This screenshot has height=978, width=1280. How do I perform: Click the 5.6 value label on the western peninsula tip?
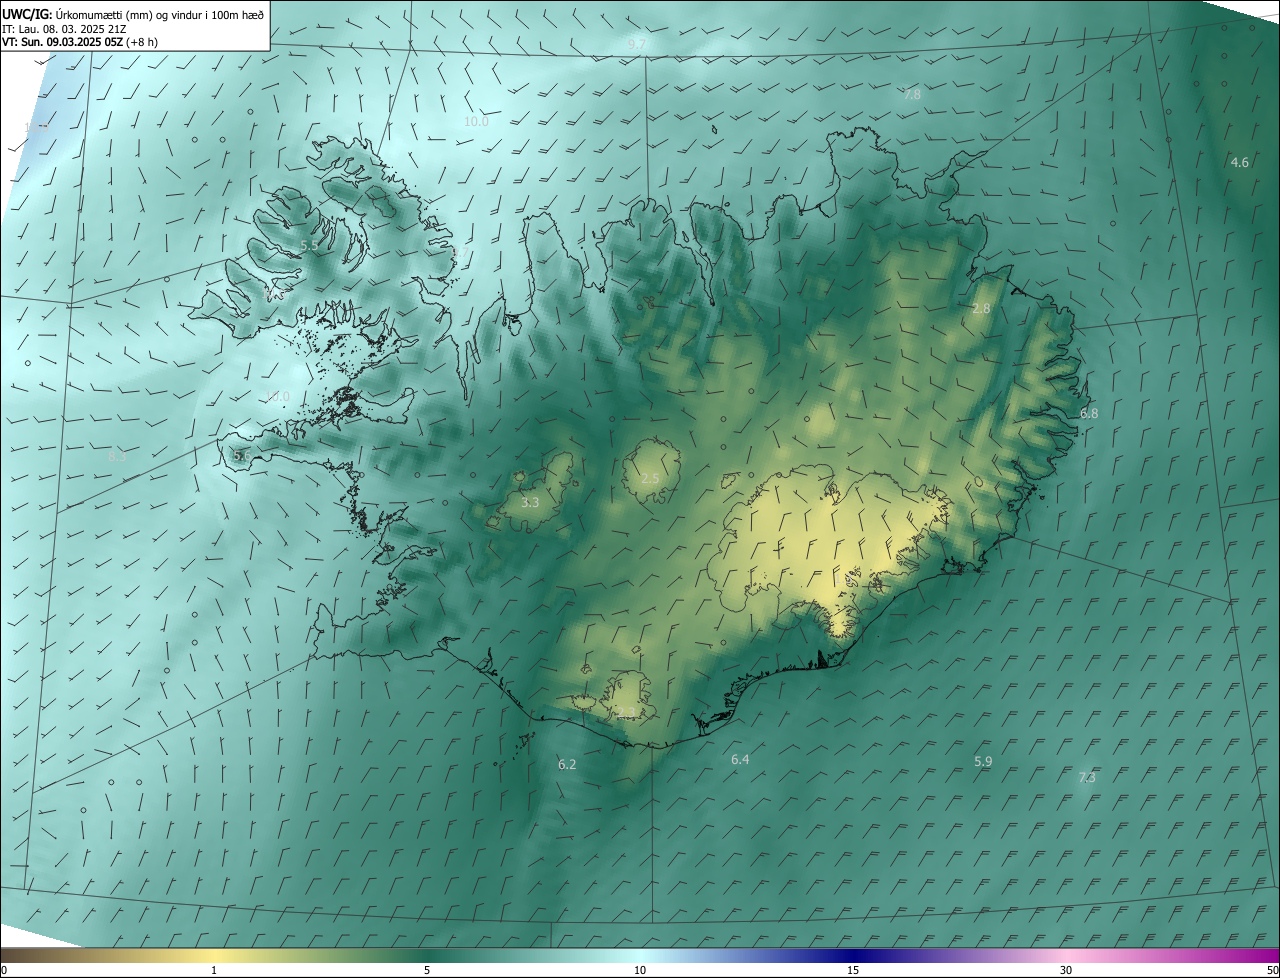tap(242, 456)
